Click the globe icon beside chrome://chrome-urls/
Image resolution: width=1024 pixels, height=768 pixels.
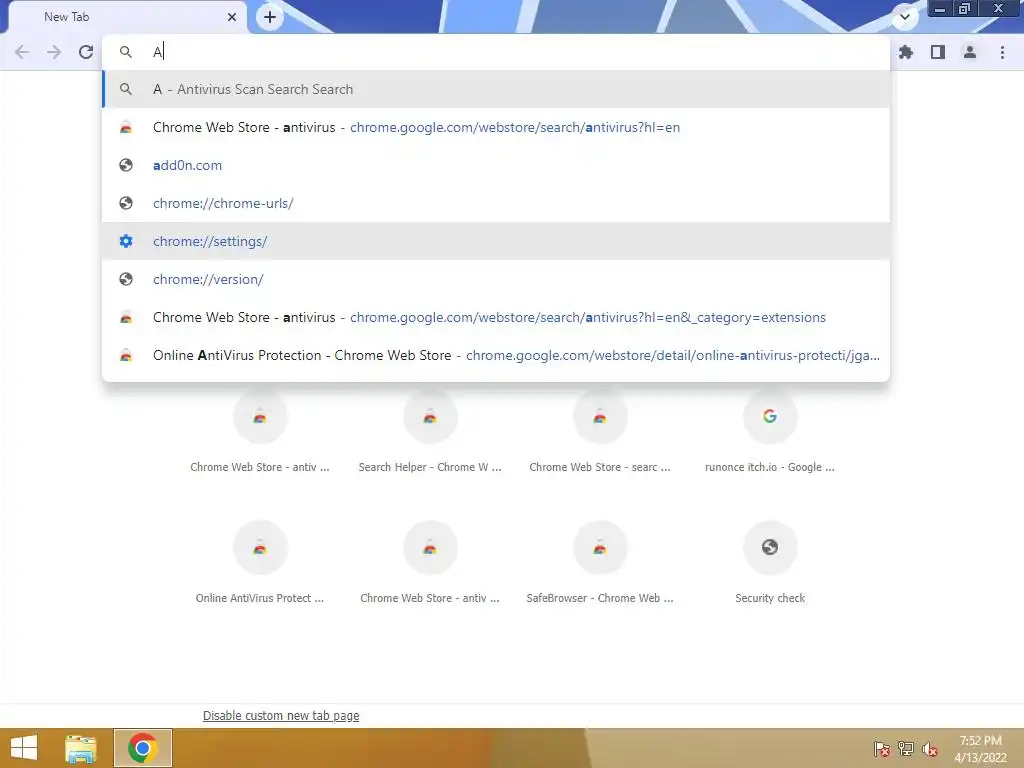coord(126,203)
